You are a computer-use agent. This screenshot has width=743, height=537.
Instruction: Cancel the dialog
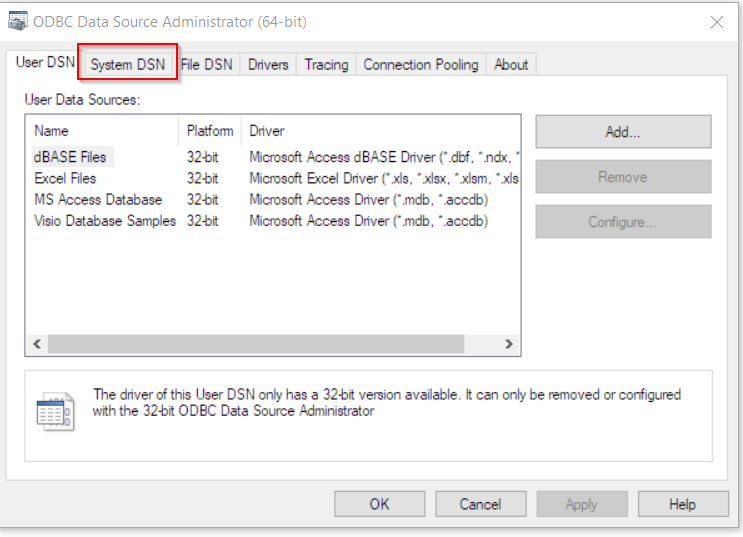[x=480, y=504]
